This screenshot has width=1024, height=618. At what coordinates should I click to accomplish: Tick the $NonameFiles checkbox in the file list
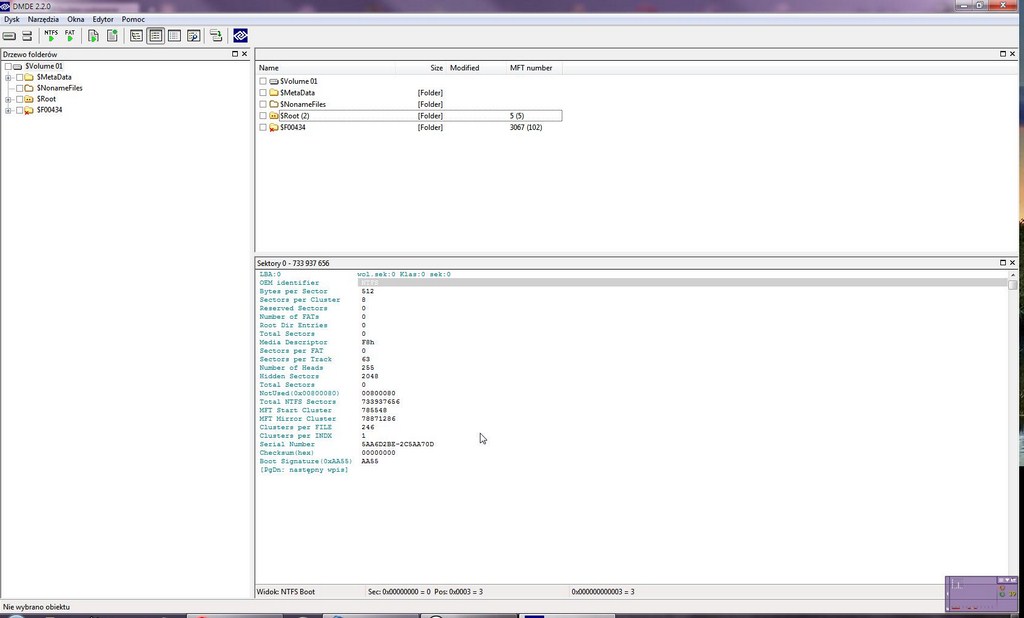(263, 105)
